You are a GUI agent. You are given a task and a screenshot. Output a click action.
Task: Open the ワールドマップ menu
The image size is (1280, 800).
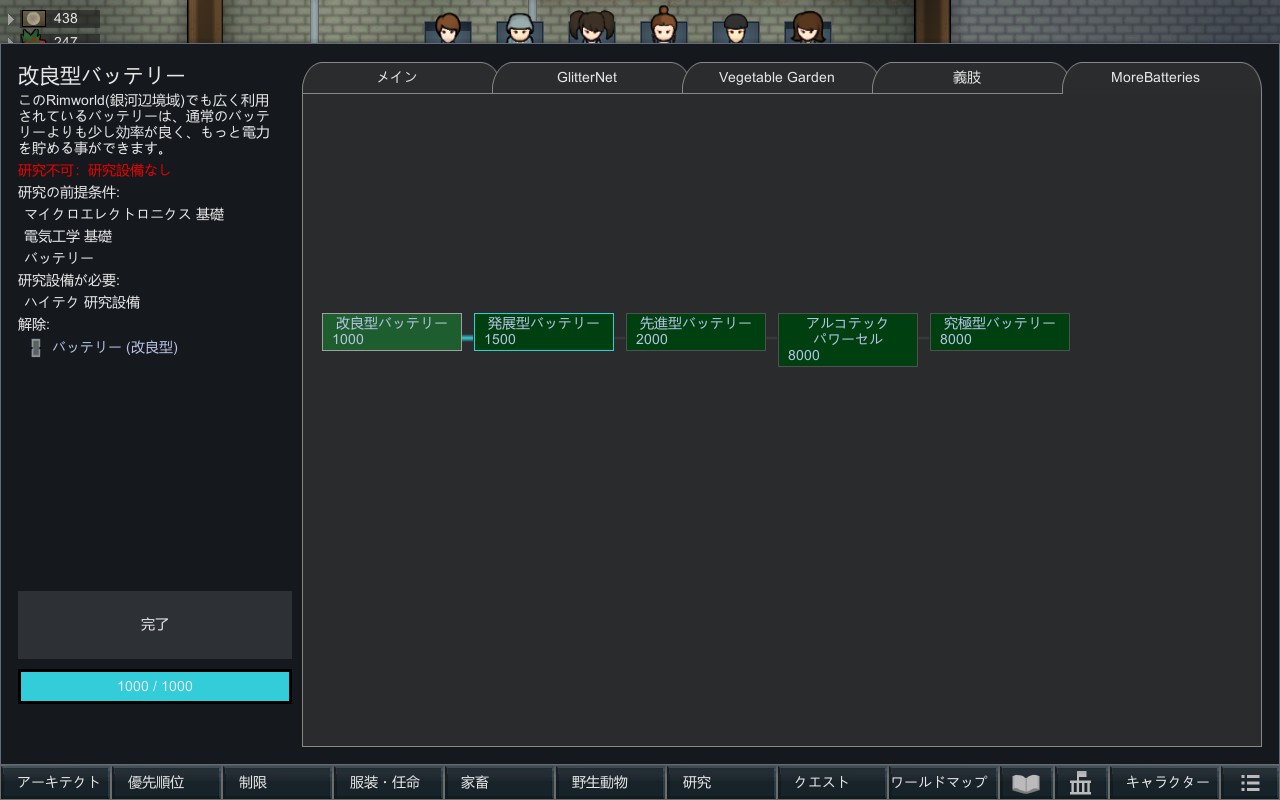(x=943, y=783)
